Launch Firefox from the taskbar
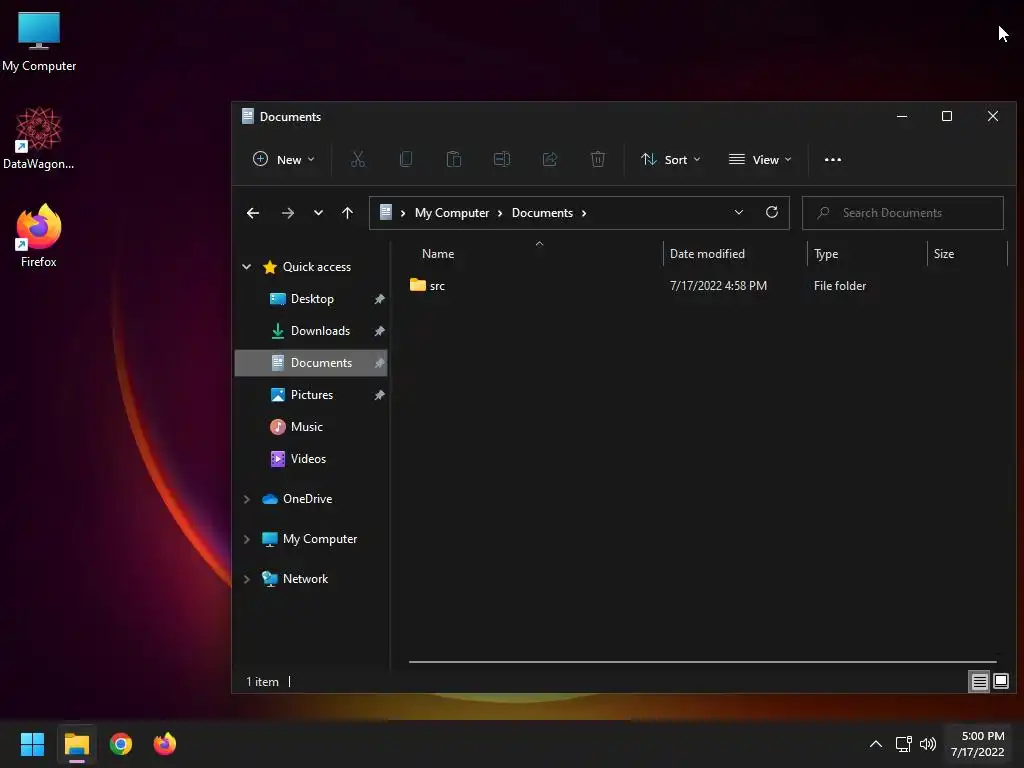The height and width of the screenshot is (768, 1024). (165, 744)
